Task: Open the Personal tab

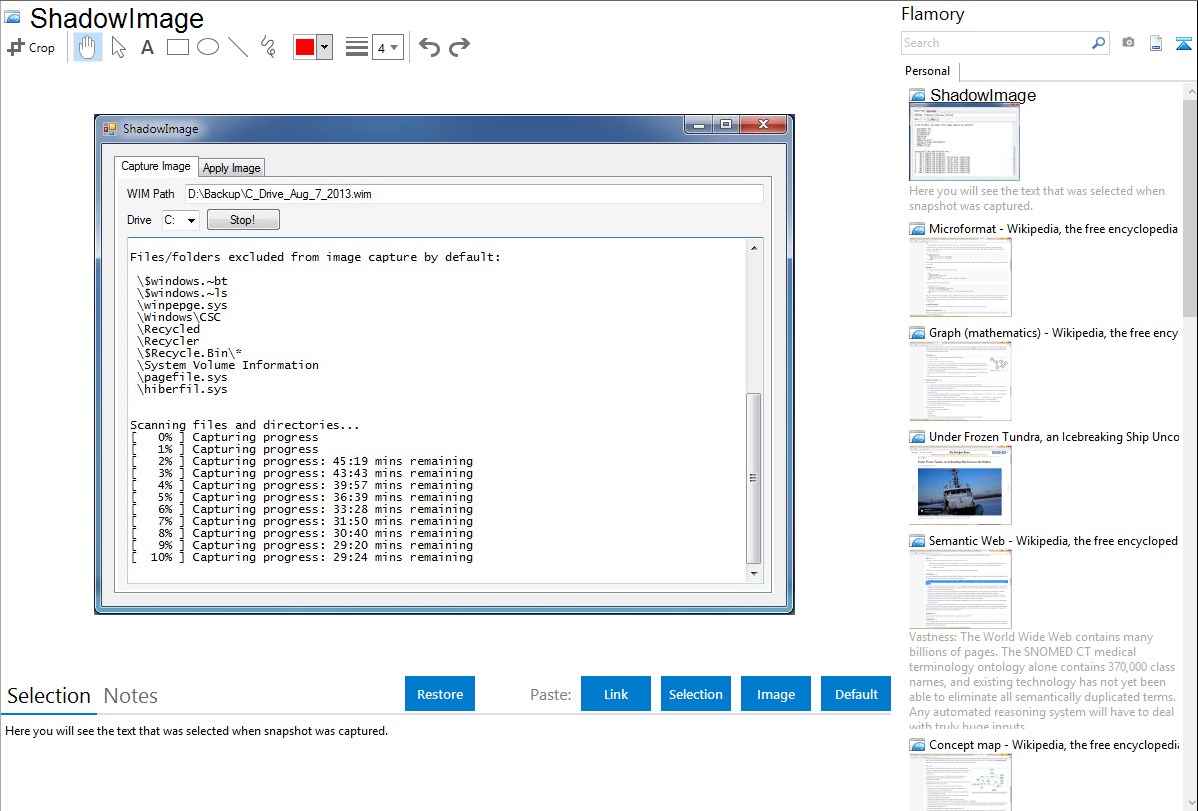Action: (x=927, y=71)
